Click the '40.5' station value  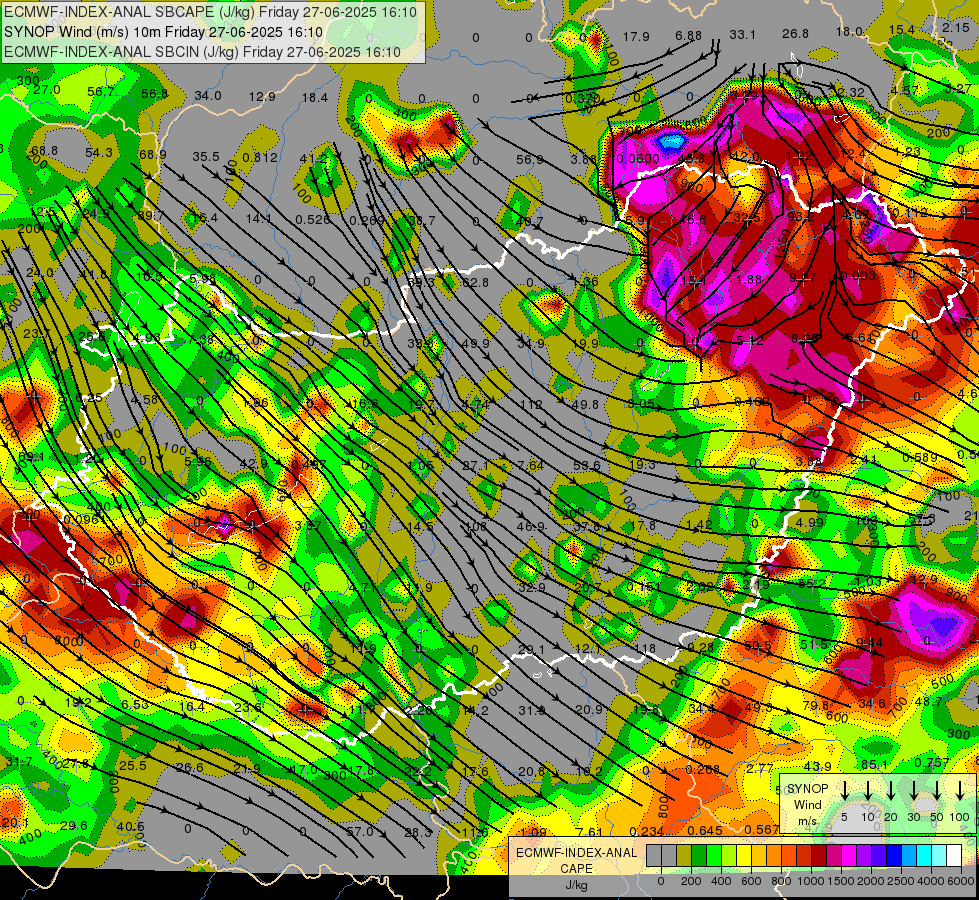(130, 826)
